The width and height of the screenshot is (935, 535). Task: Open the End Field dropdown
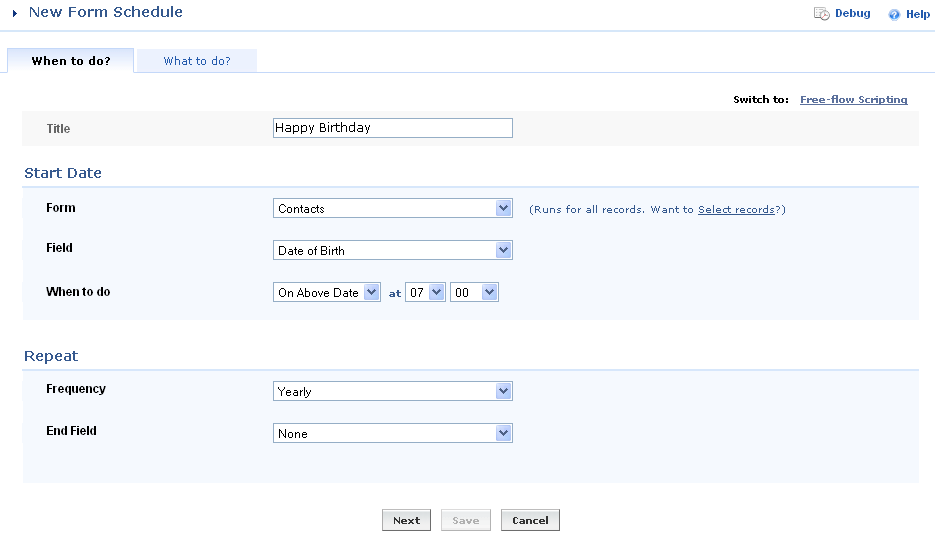392,433
